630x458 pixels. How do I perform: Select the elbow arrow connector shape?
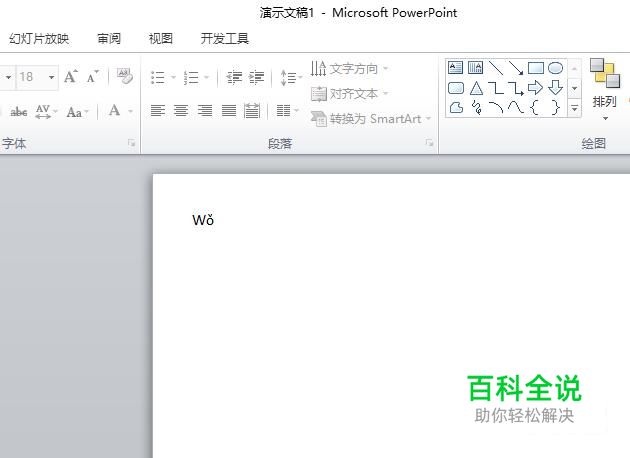[x=515, y=88]
